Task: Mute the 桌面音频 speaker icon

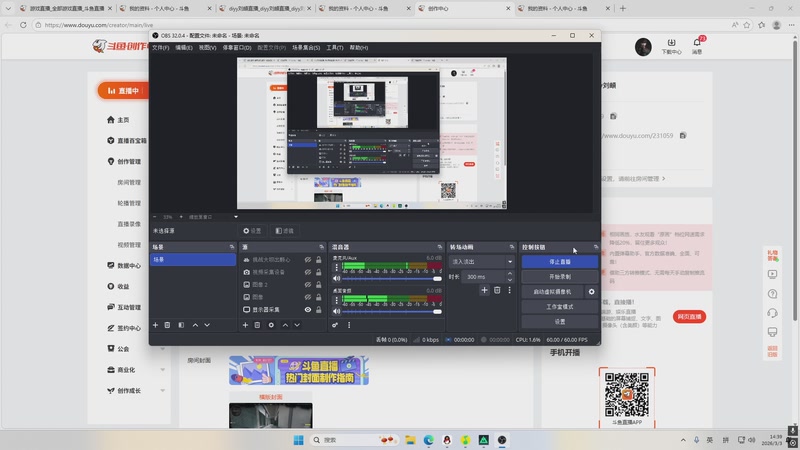Action: (336, 311)
